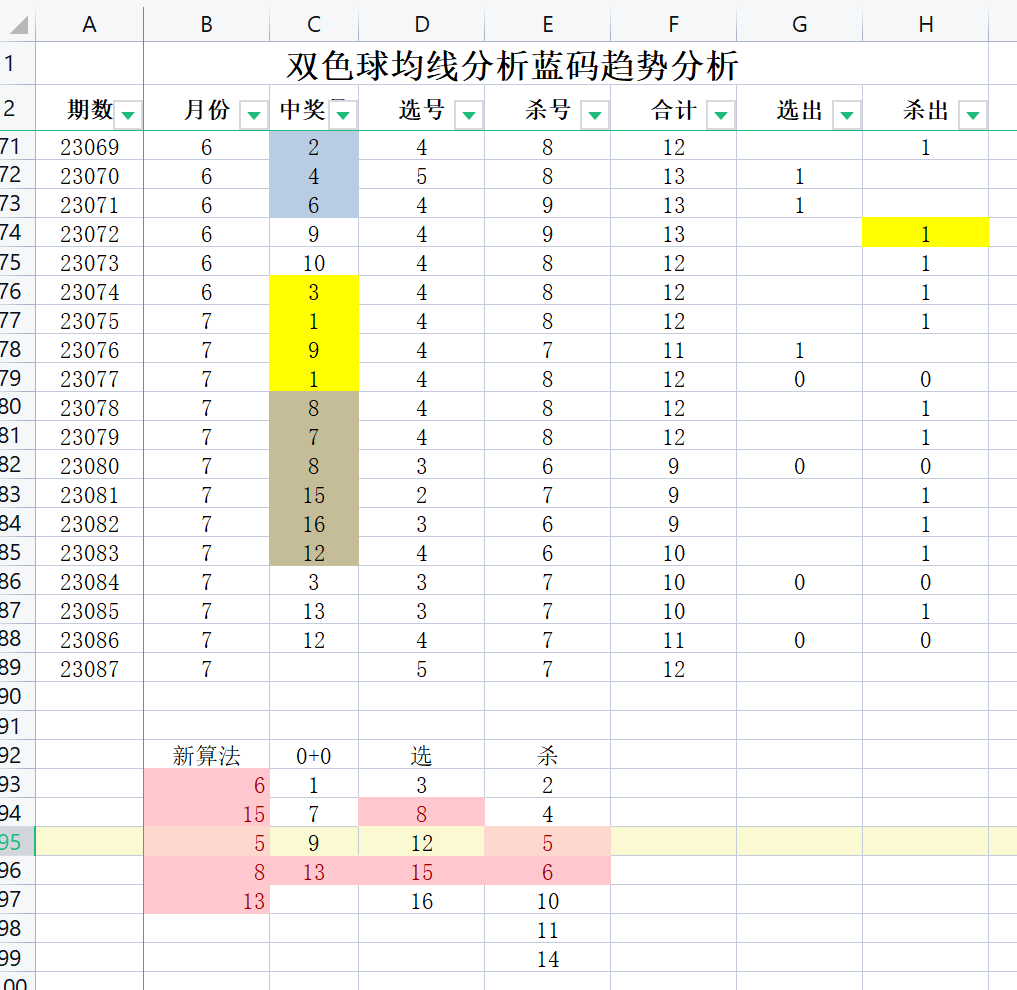Image resolution: width=1017 pixels, height=990 pixels.
Task: Select the pink cell with value 15 in column B
Action: [x=206, y=814]
